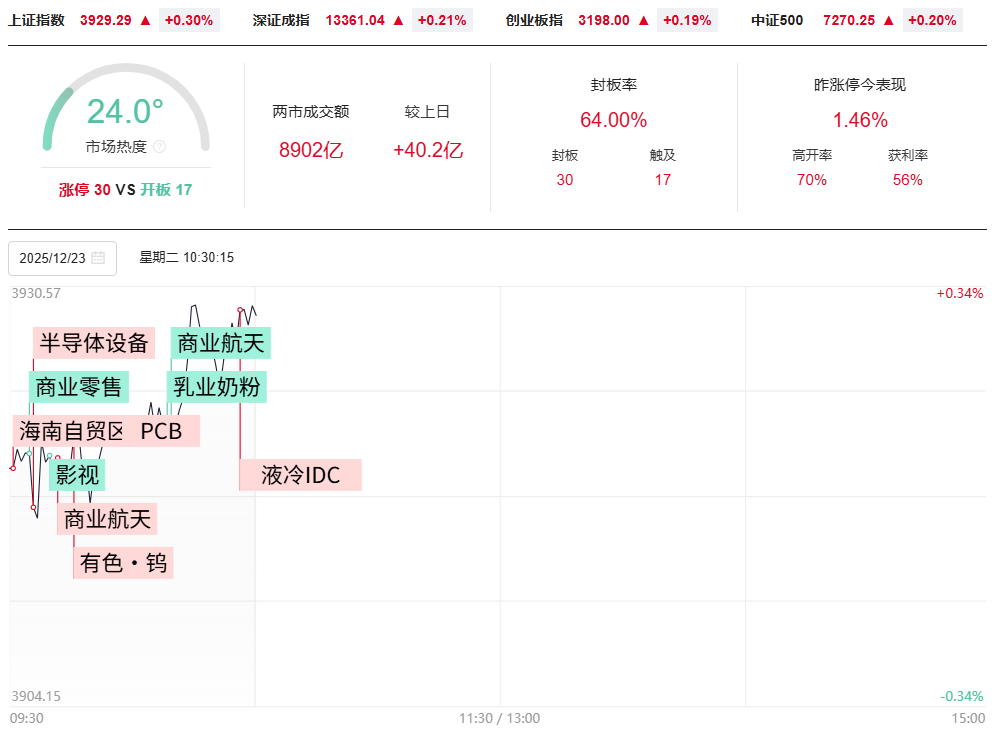Select the 半导体设备 sector tag
1000x734 pixels.
[94, 343]
